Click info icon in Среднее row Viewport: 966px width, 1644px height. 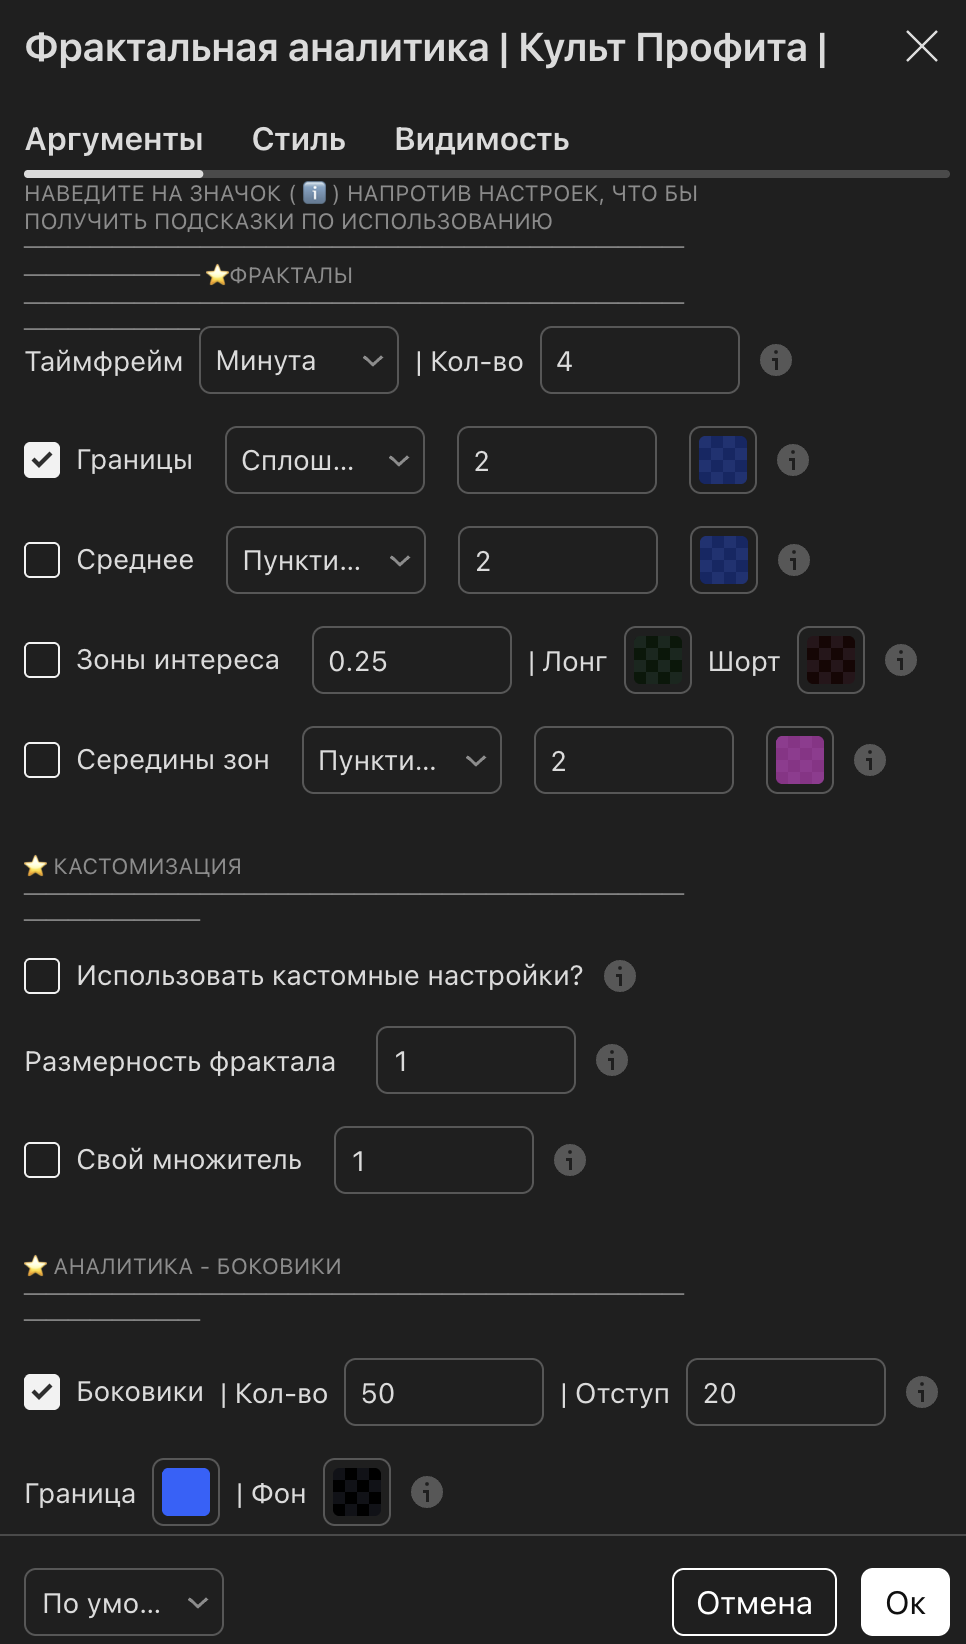[x=793, y=560]
